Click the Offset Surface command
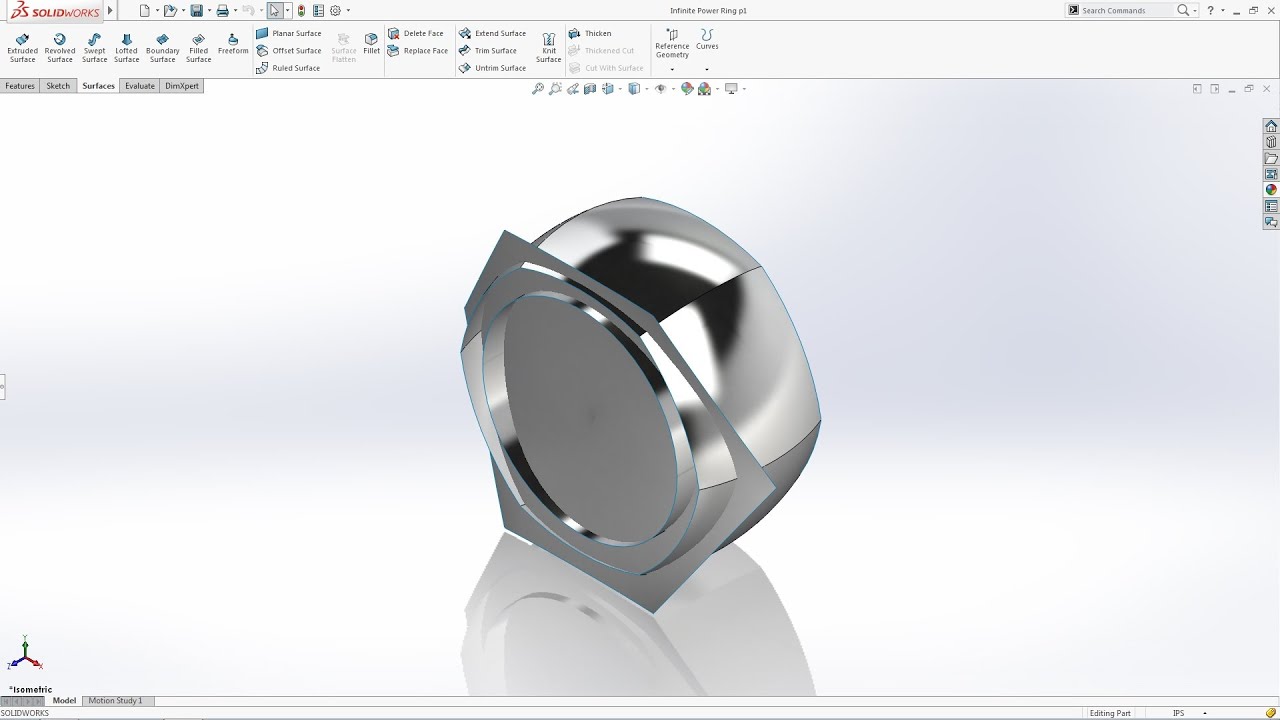The image size is (1280, 720). coord(289,50)
